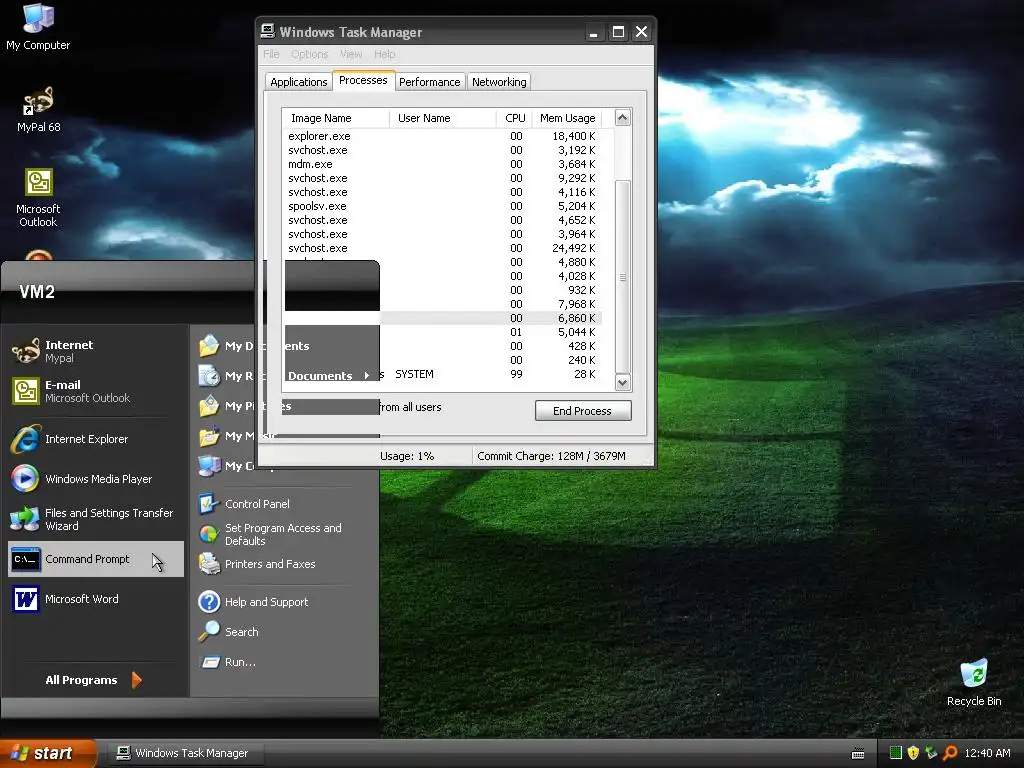Click process list scroll down arrow

pos(622,383)
